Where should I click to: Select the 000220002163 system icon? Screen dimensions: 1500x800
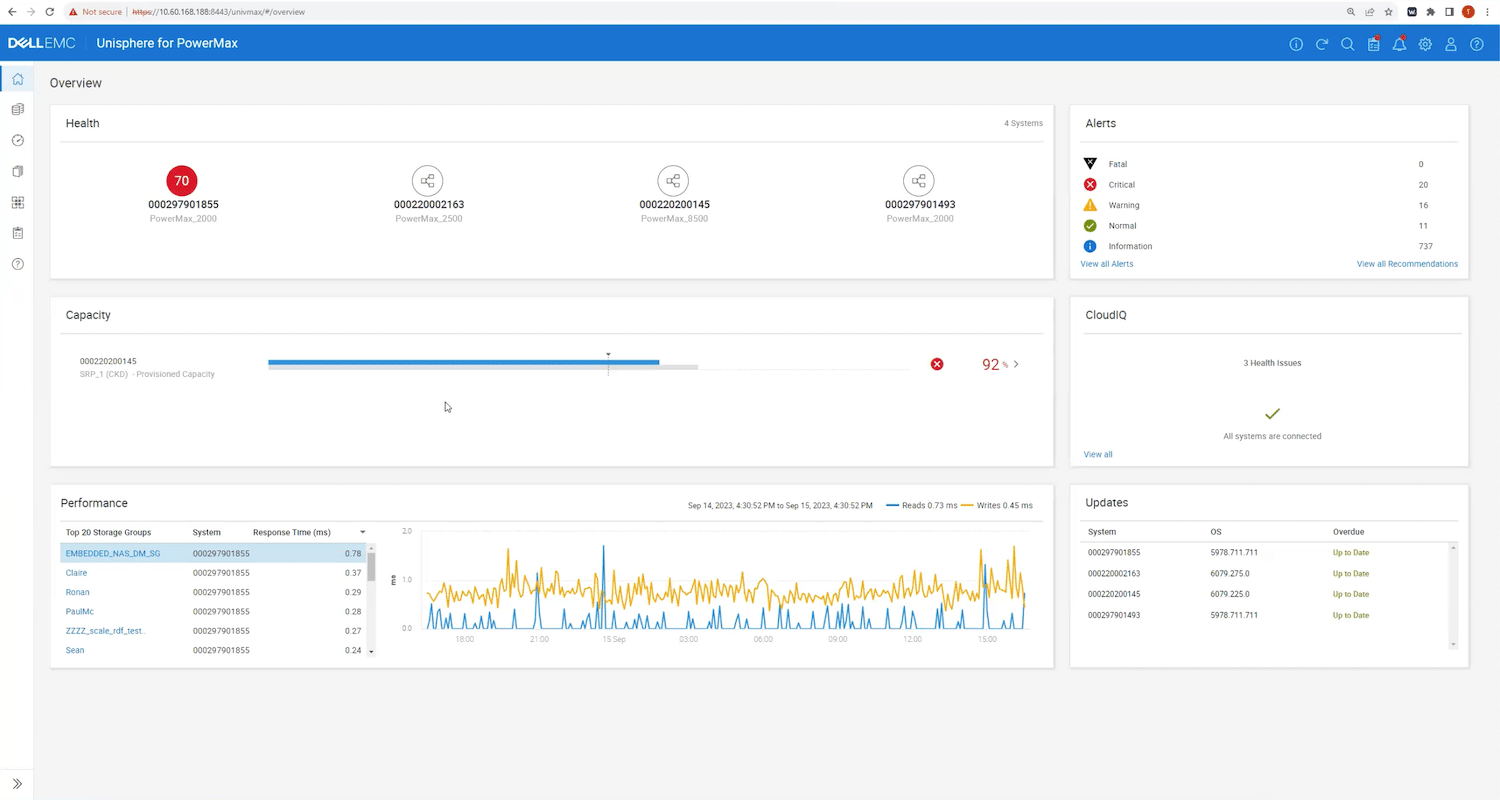point(427,181)
